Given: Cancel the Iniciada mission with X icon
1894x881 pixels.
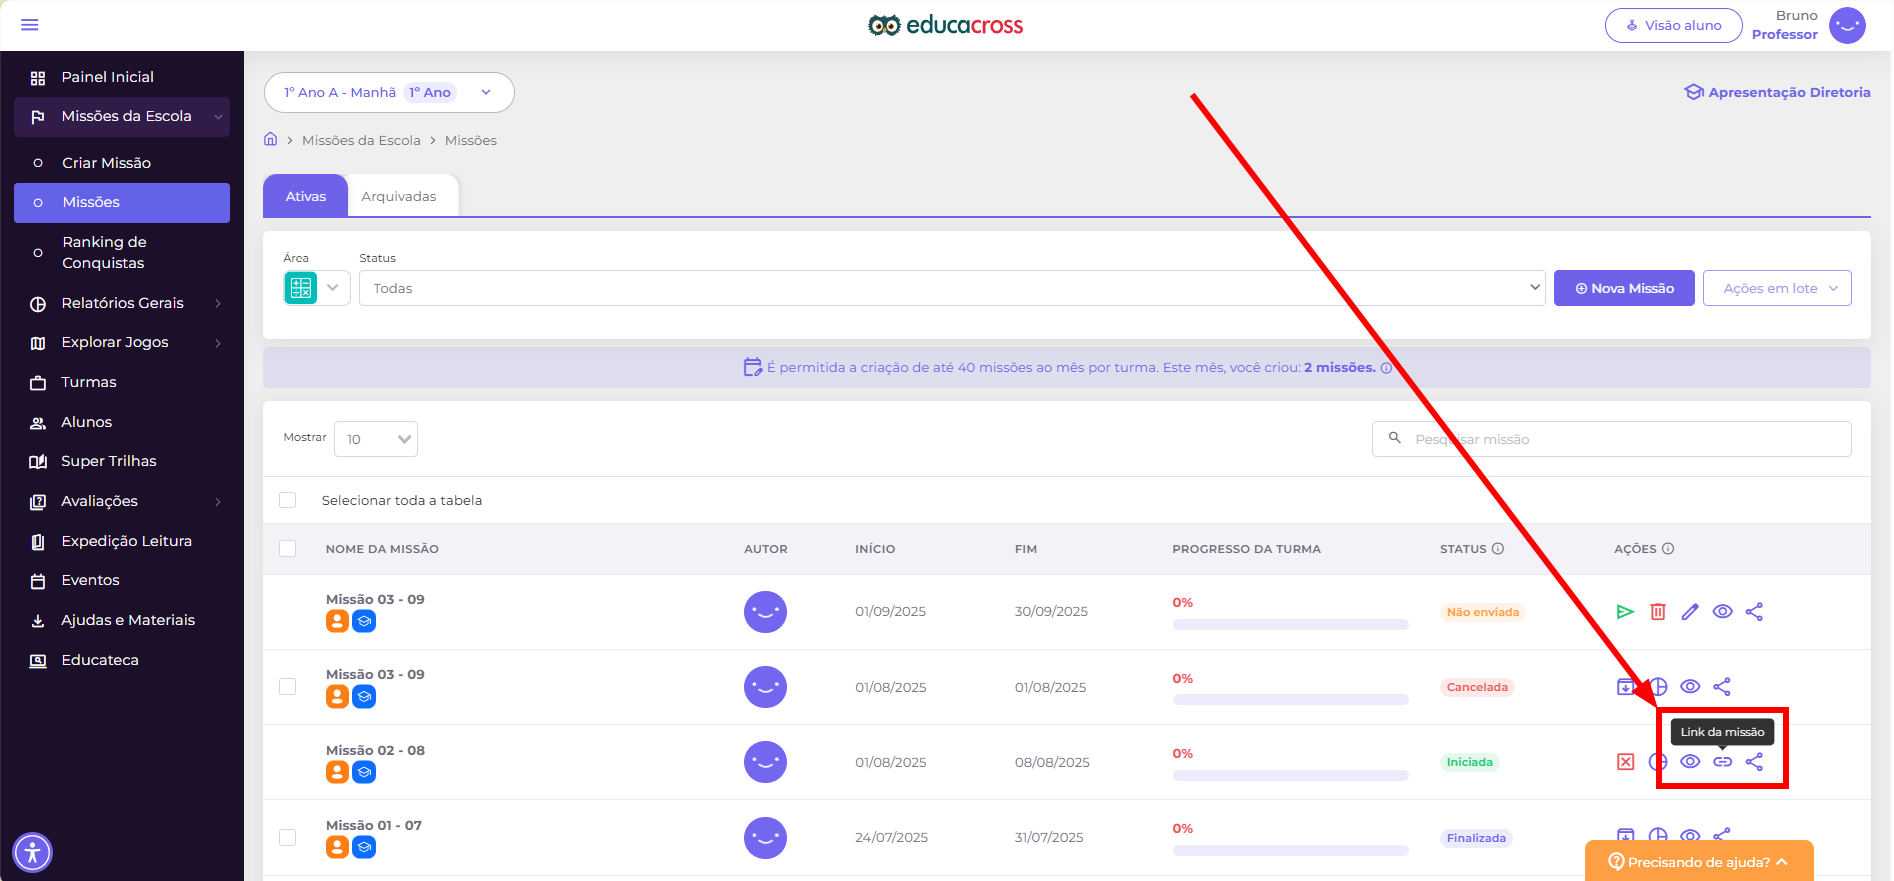Looking at the screenshot, I should click(1626, 762).
